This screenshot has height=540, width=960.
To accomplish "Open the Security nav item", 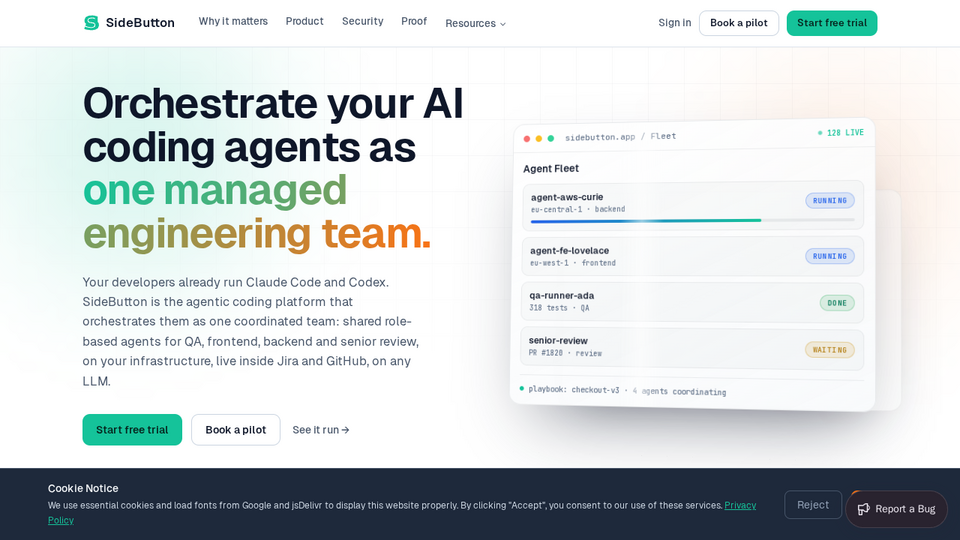I will click(x=362, y=21).
